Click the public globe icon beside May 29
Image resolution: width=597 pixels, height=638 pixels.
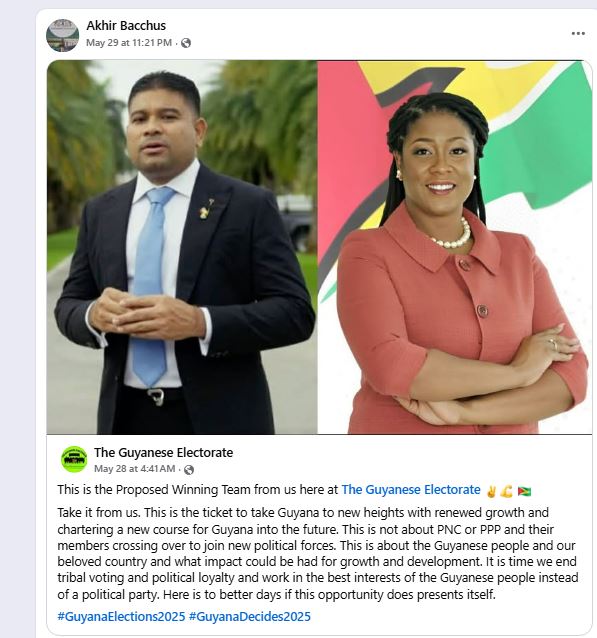[186, 43]
